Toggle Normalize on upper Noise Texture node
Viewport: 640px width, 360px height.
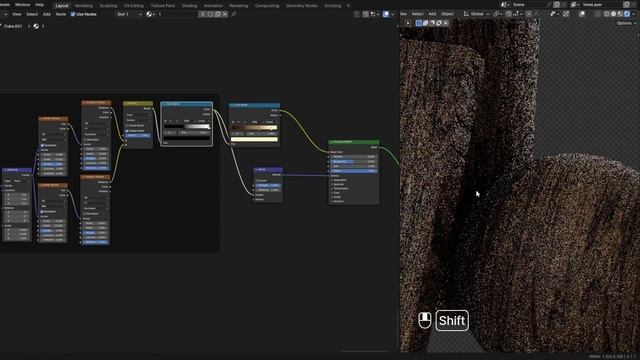click(42, 145)
